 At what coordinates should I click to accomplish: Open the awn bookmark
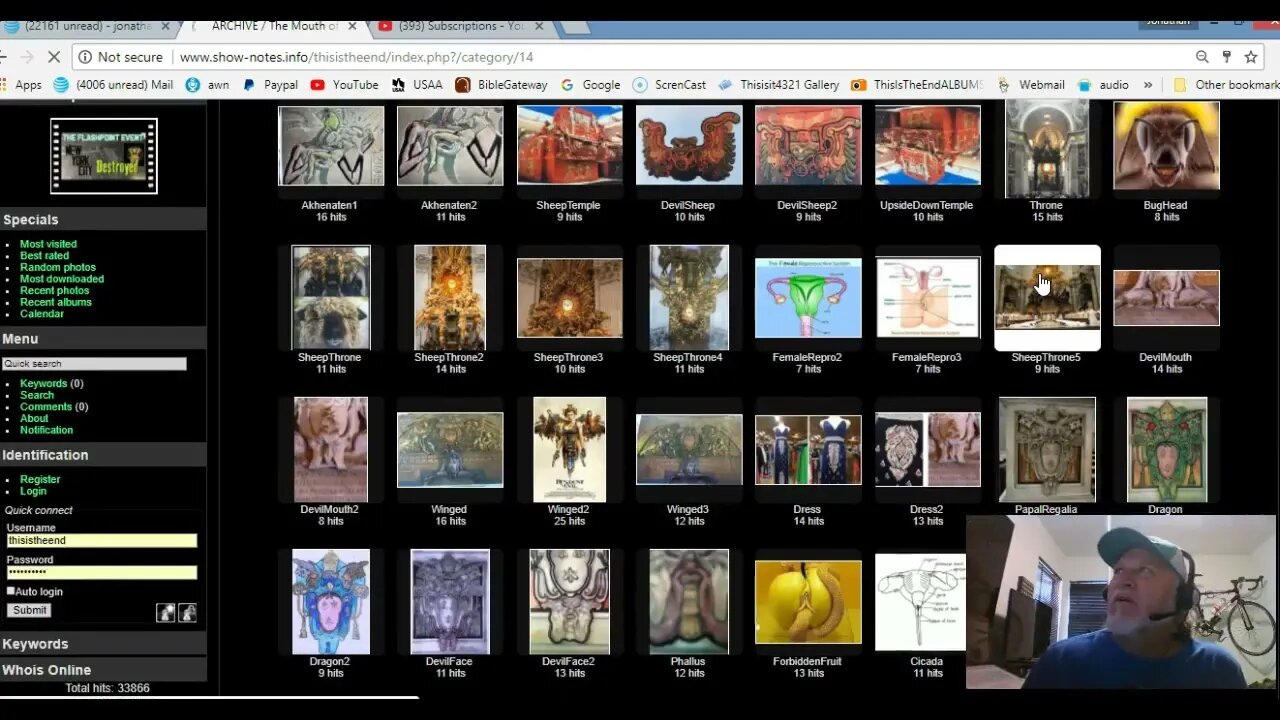208,85
